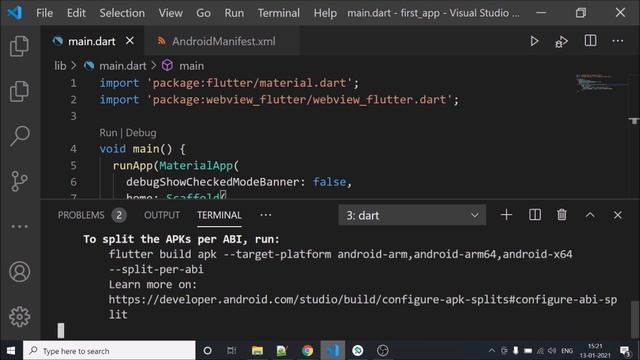The width and height of the screenshot is (640, 360).
Task: Switch to the OUTPUT tab
Action: point(162,215)
